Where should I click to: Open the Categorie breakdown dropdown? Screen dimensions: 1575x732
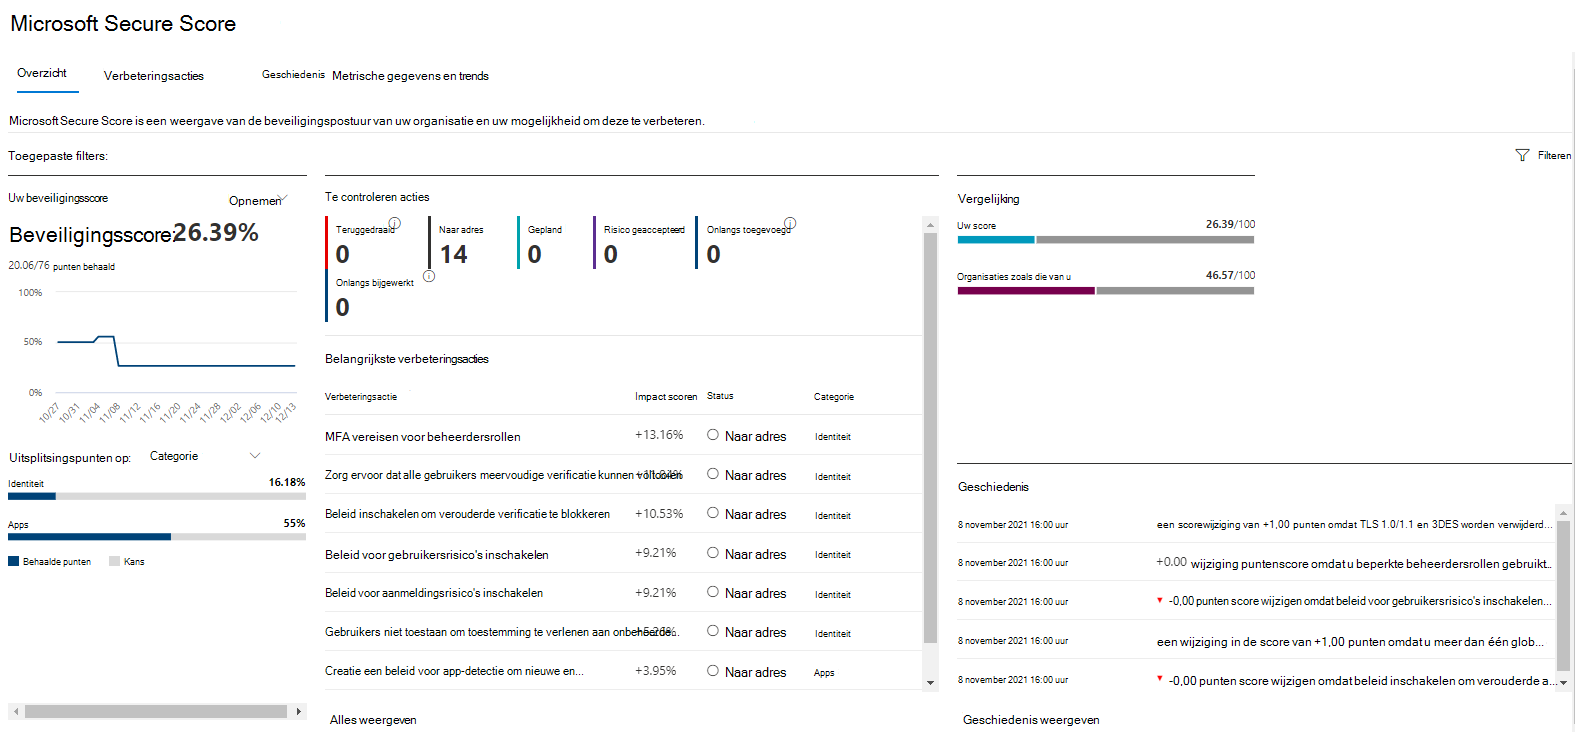[205, 456]
